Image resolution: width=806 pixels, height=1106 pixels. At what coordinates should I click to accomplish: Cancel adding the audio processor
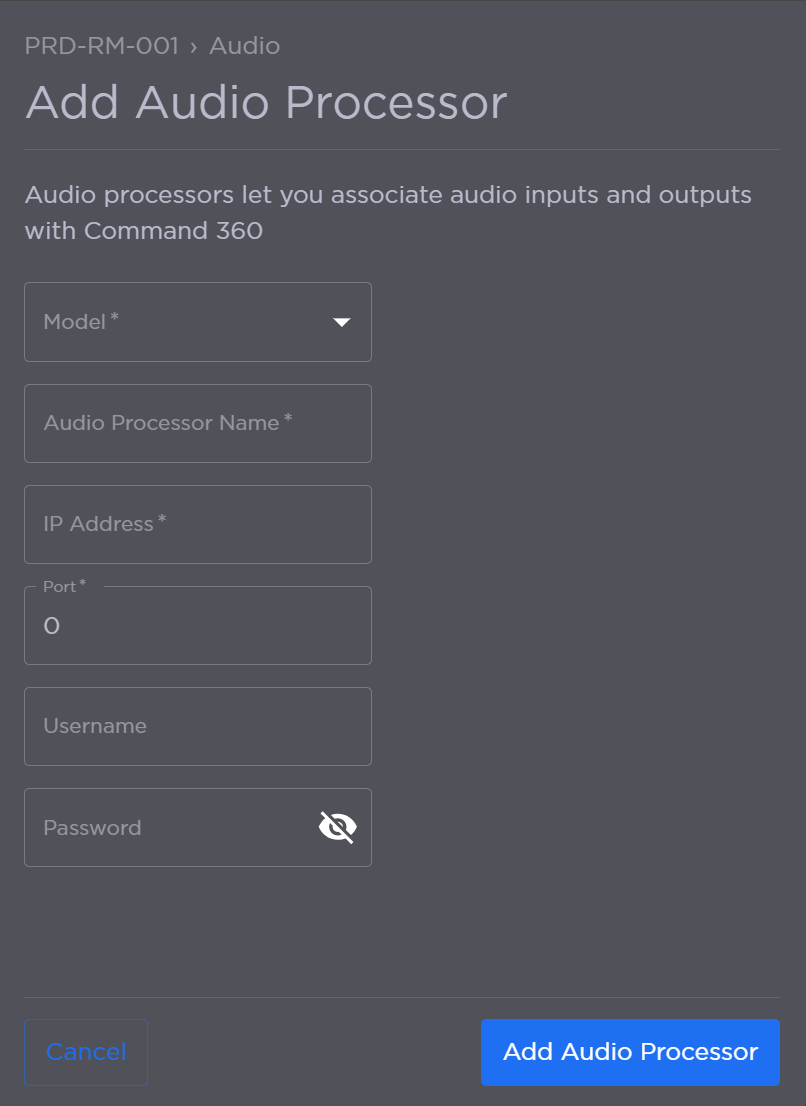(x=85, y=1052)
